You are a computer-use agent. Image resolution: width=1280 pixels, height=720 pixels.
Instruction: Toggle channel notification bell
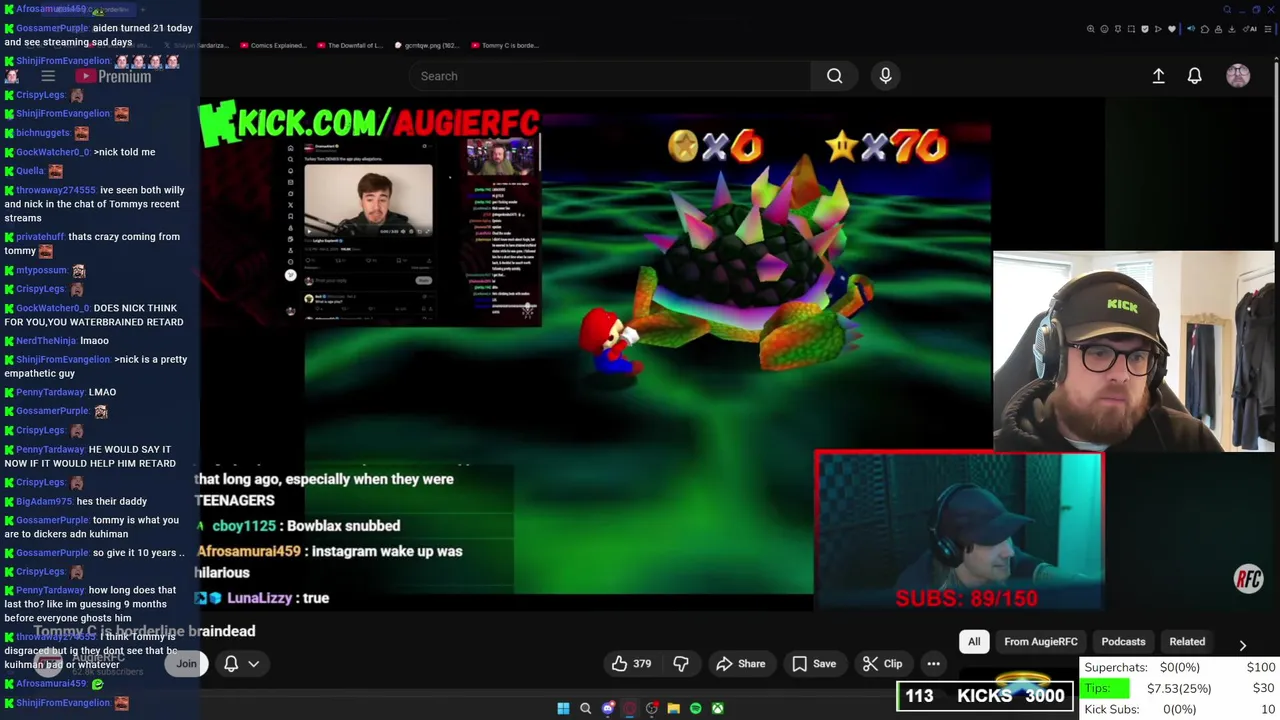point(231,664)
